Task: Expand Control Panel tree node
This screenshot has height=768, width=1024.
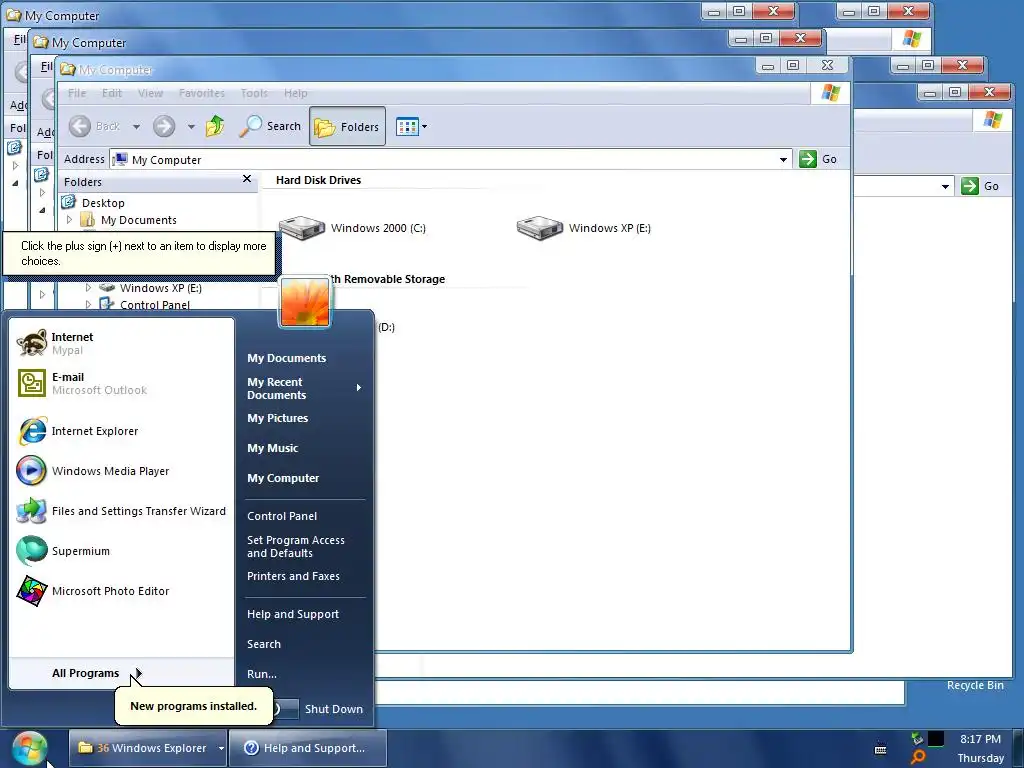Action: coord(88,304)
